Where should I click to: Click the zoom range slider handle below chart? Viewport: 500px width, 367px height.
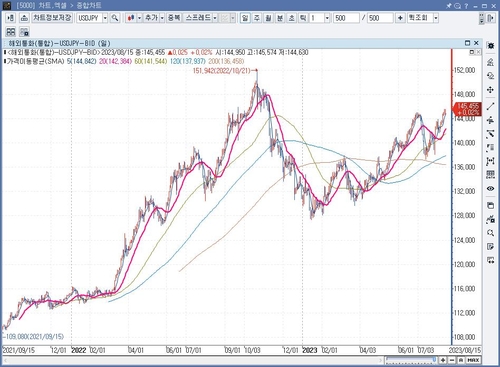[x=434, y=360]
